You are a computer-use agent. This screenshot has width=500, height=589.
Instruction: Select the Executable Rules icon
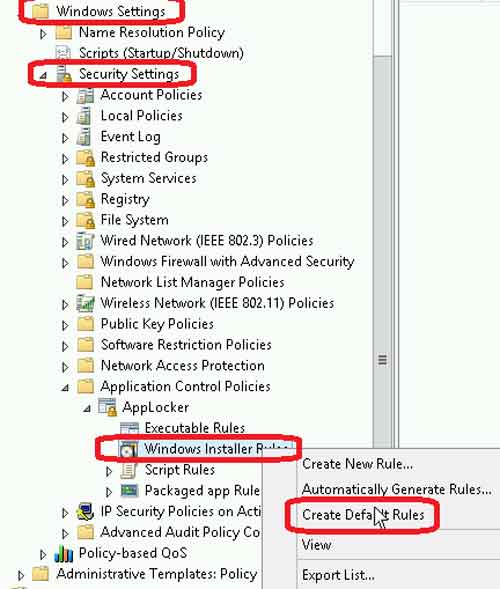[x=129, y=428]
